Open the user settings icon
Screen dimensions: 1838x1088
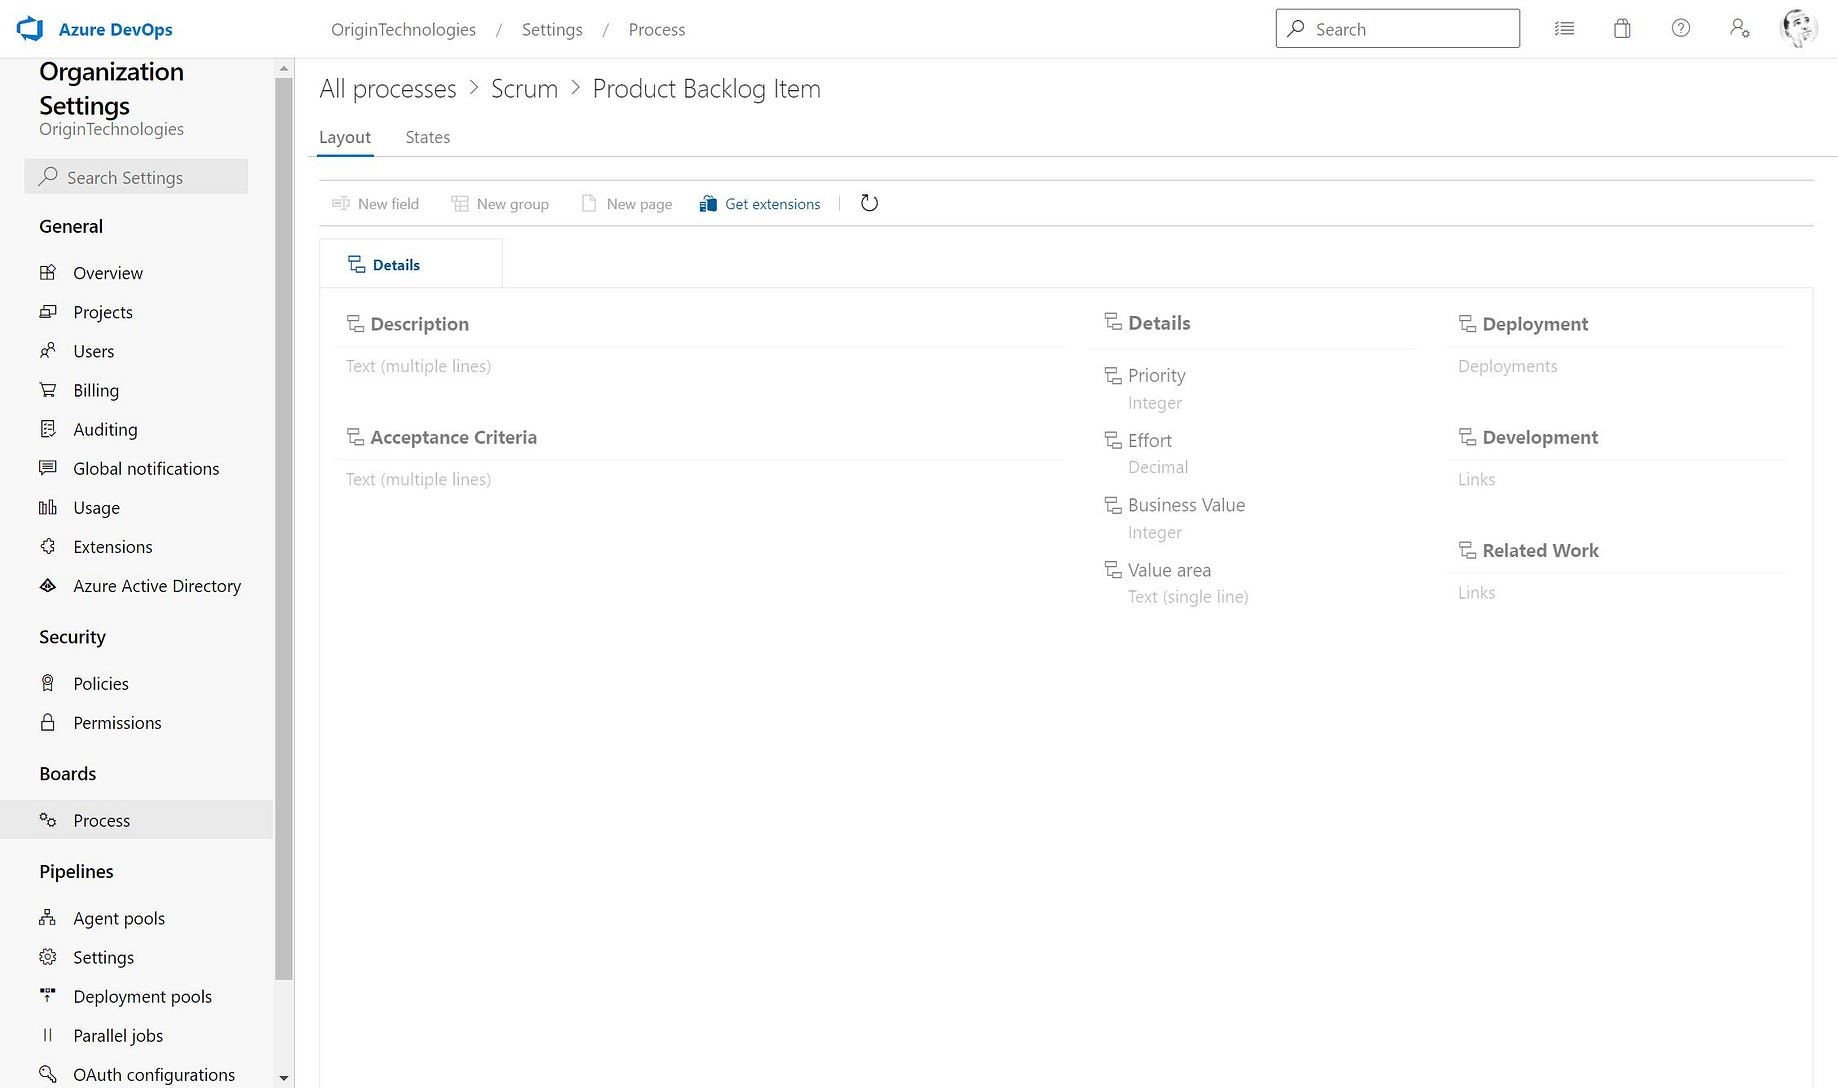click(x=1740, y=29)
